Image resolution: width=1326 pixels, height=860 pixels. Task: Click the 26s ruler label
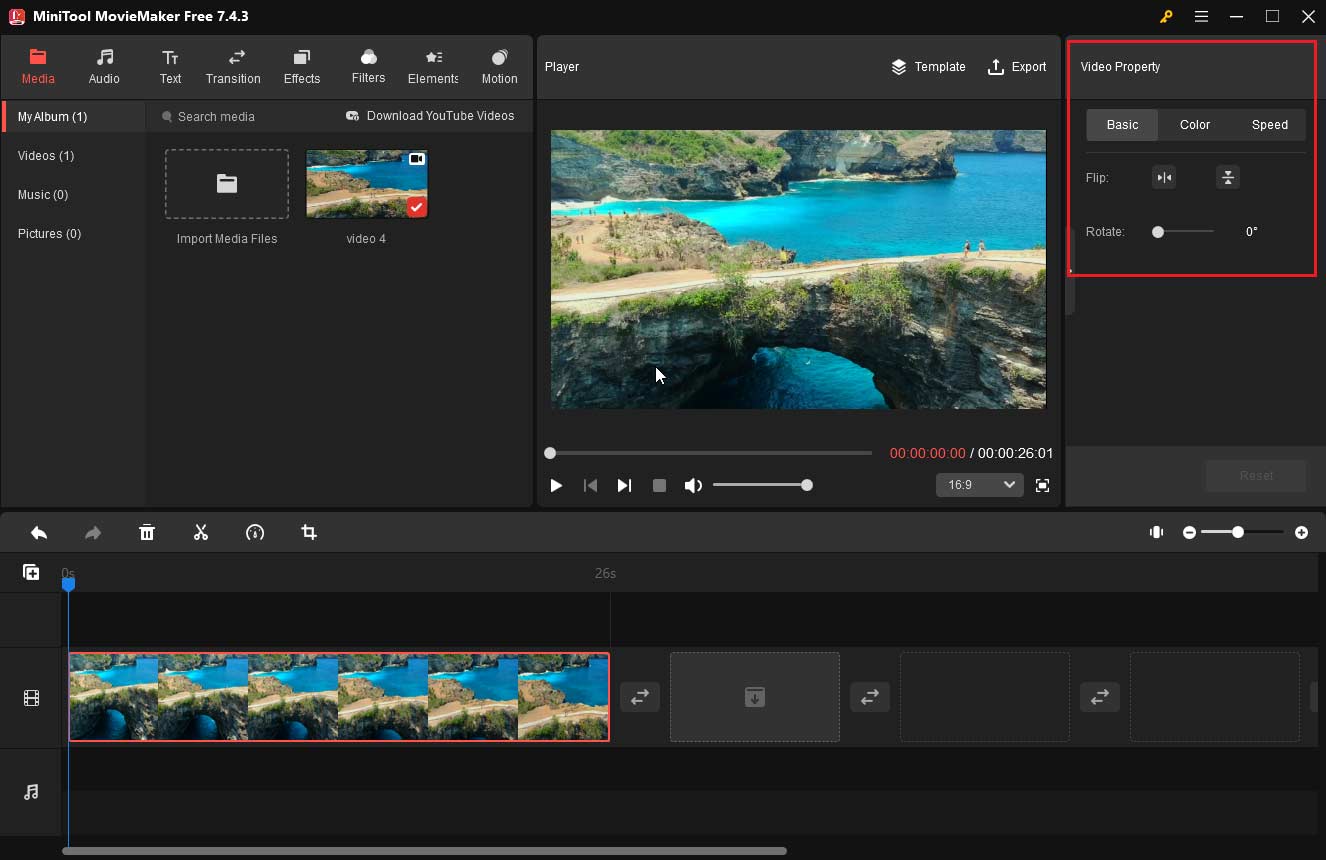(605, 573)
